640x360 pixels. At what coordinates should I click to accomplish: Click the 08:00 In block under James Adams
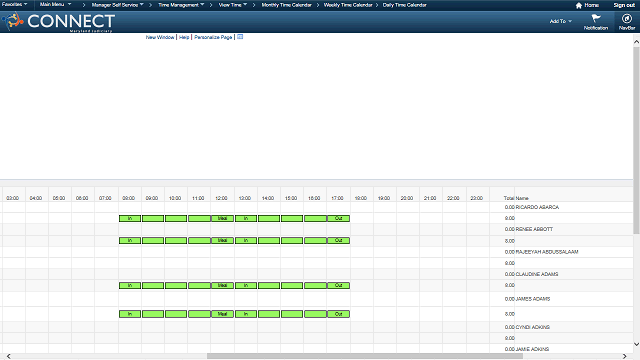[130, 314]
